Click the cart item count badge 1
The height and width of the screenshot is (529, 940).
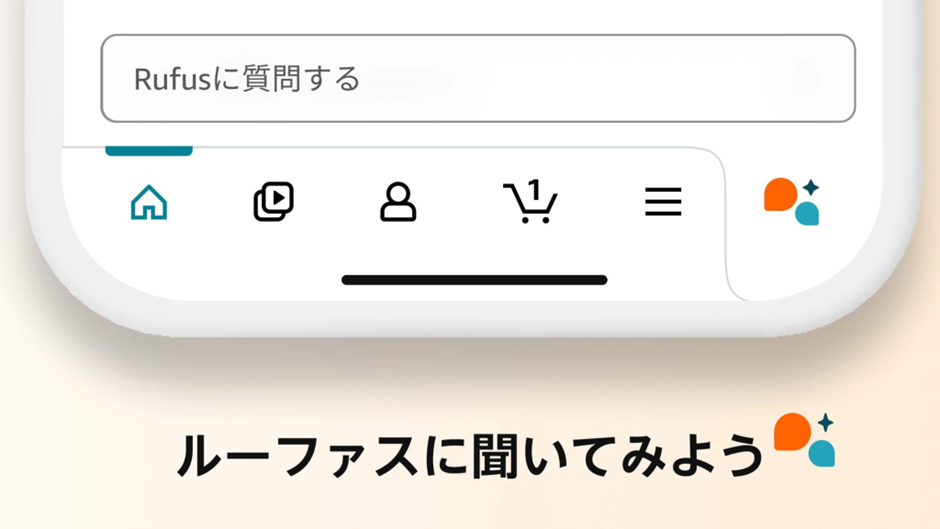point(535,190)
